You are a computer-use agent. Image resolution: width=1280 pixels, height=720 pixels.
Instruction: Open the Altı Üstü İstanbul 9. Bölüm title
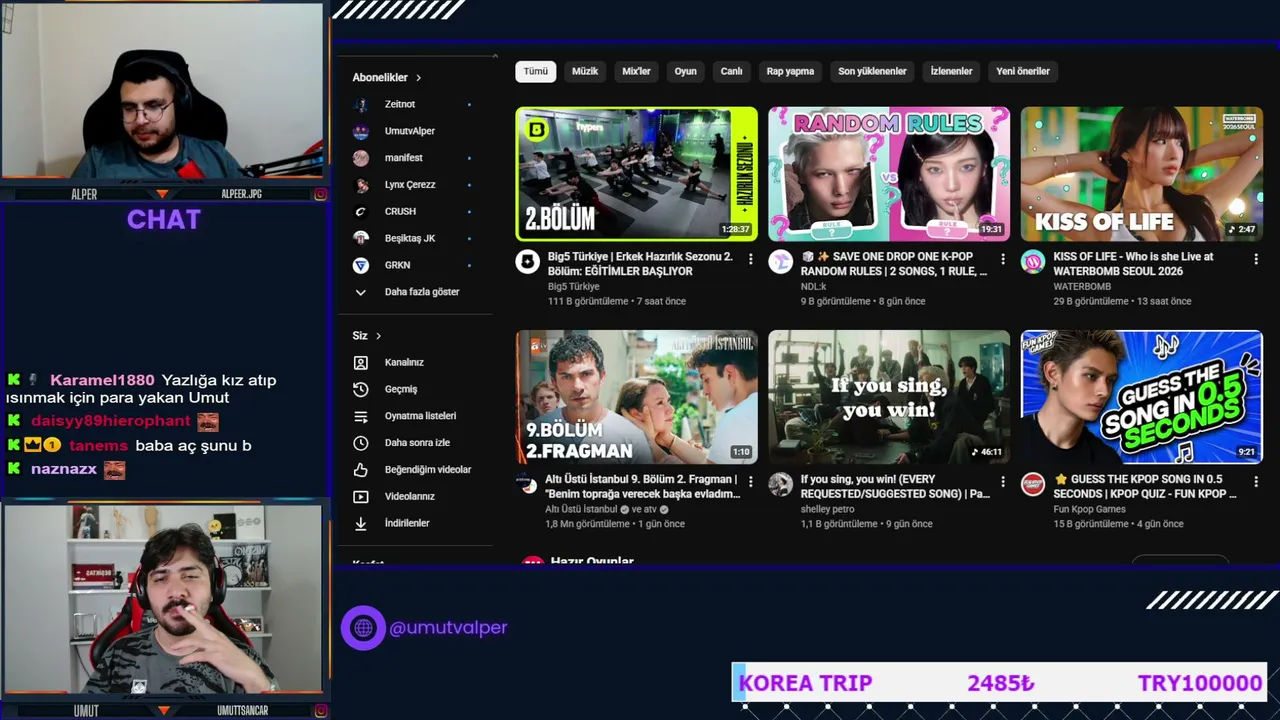click(x=641, y=486)
